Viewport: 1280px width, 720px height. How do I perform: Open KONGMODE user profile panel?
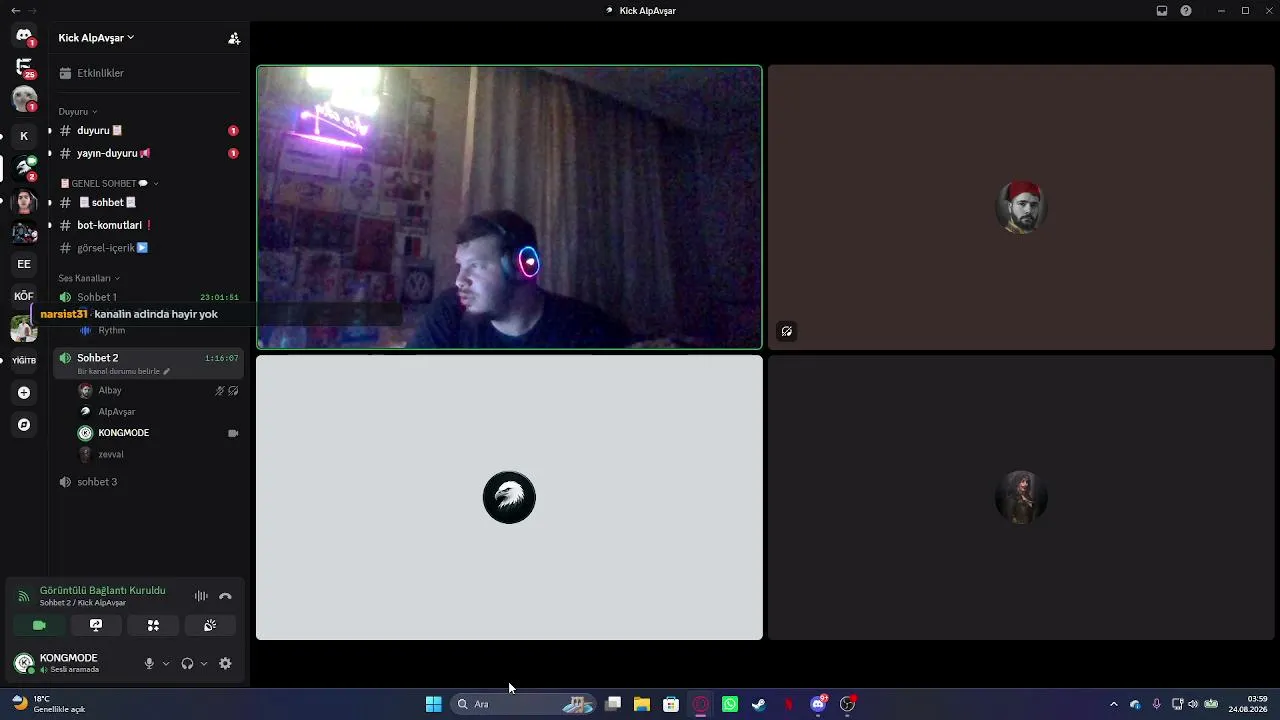click(x=70, y=663)
